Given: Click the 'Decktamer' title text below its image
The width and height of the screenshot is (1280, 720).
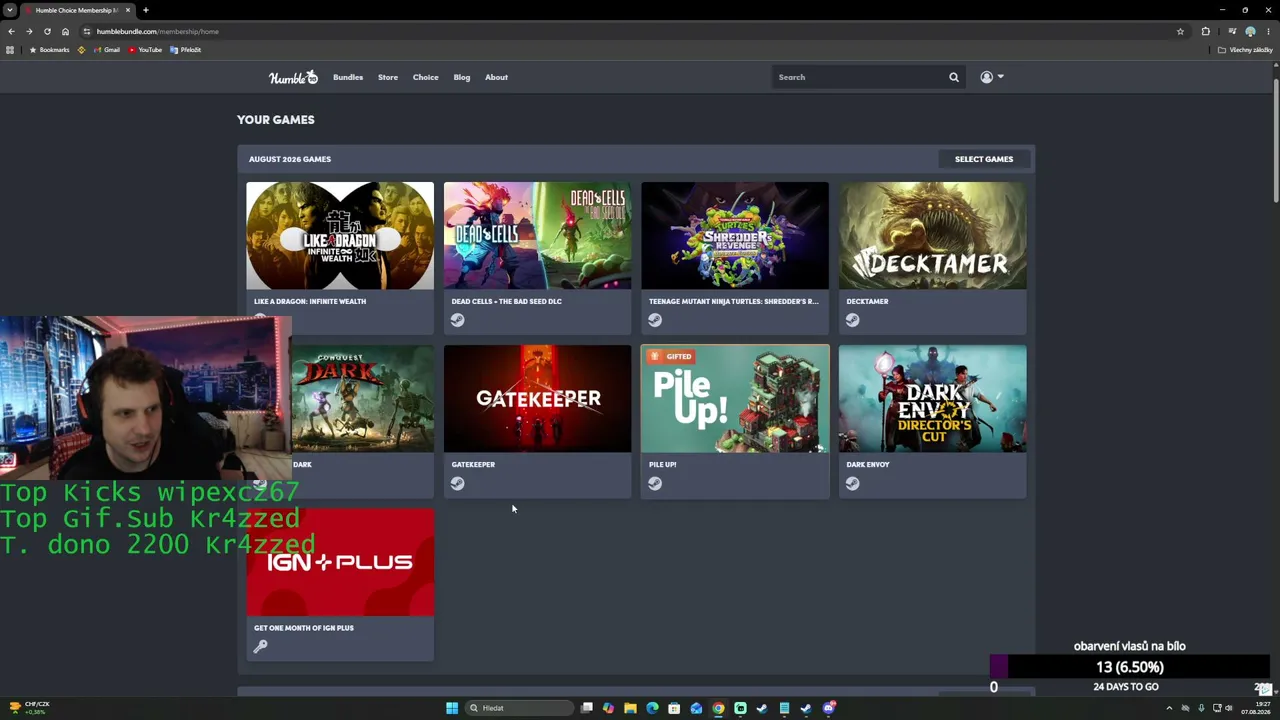Looking at the screenshot, I should (867, 301).
